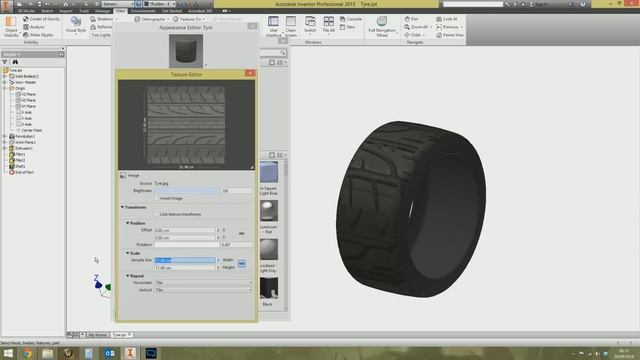Open File Explorer from the taskbar
The height and width of the screenshot is (360, 640).
[48, 353]
